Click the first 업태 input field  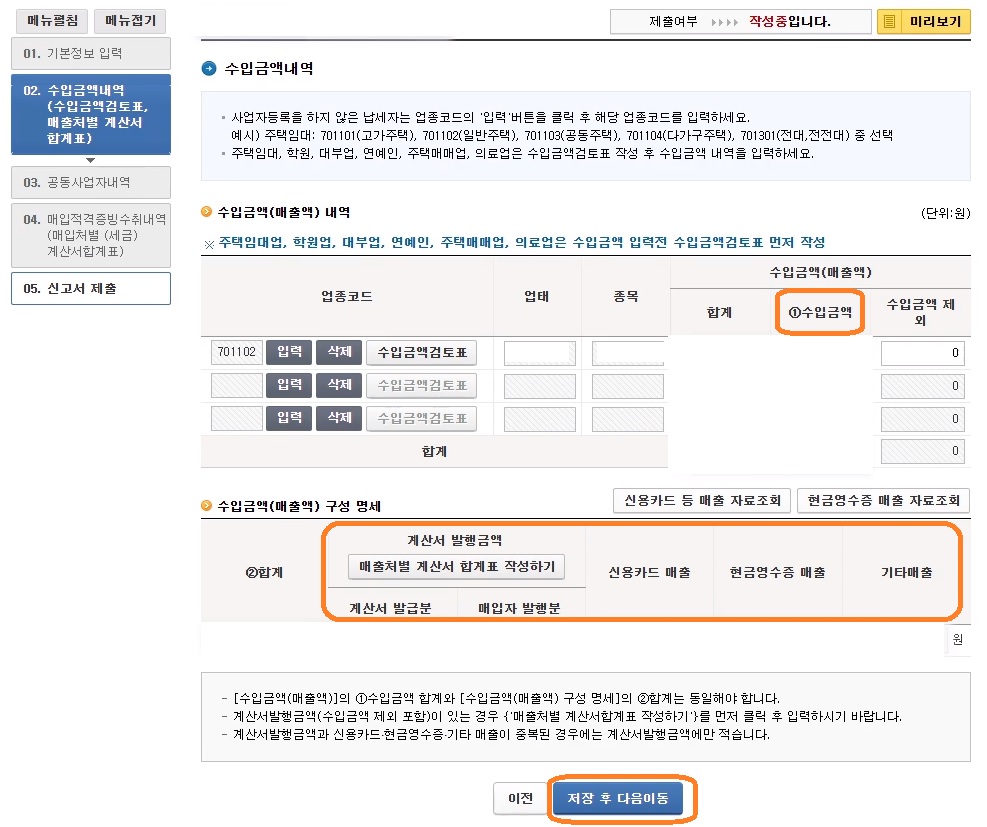(541, 352)
